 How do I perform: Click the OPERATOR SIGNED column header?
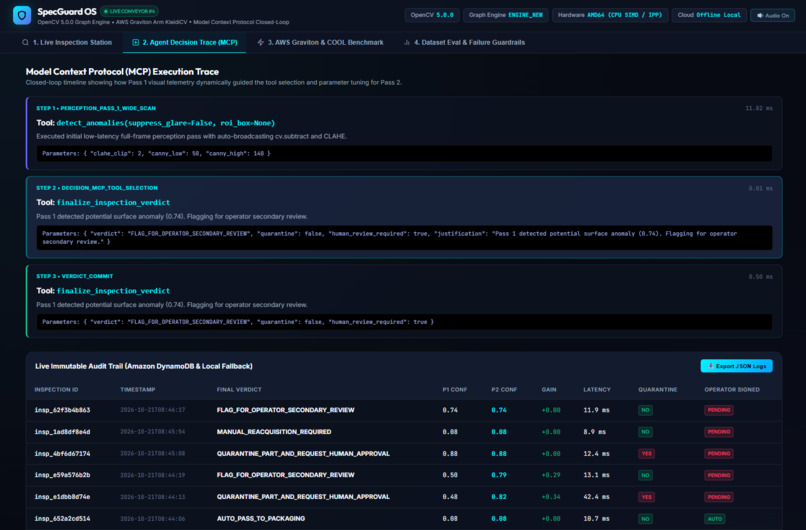click(x=732, y=390)
